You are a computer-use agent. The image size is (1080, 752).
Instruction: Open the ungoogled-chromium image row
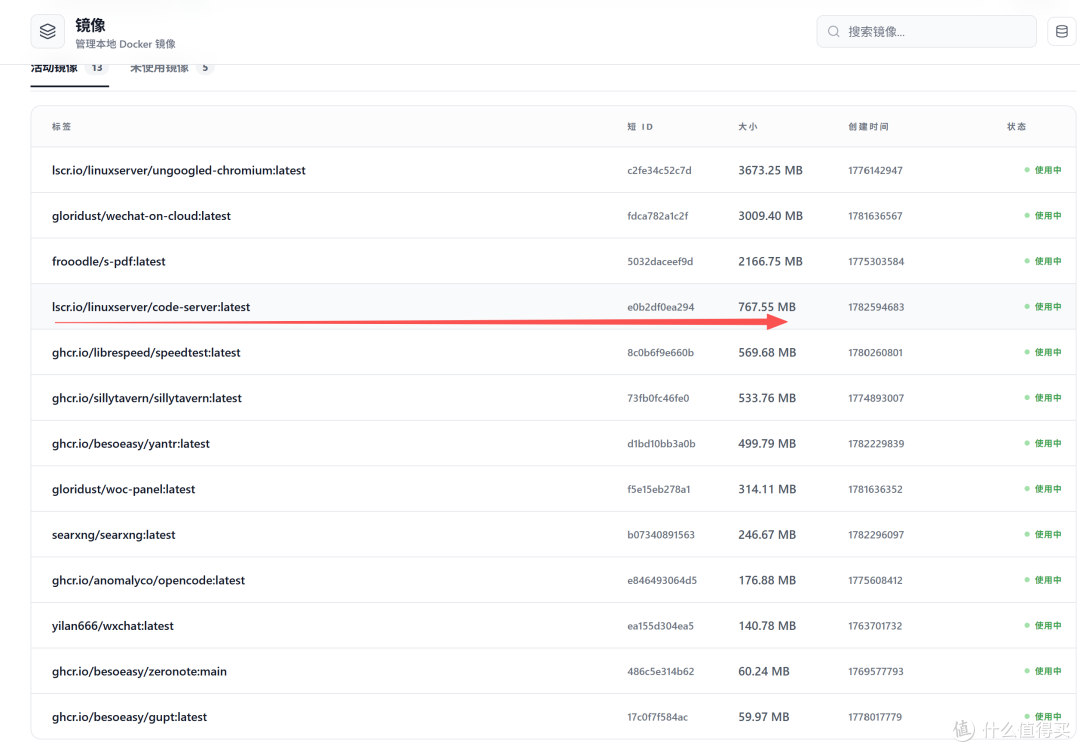[553, 170]
